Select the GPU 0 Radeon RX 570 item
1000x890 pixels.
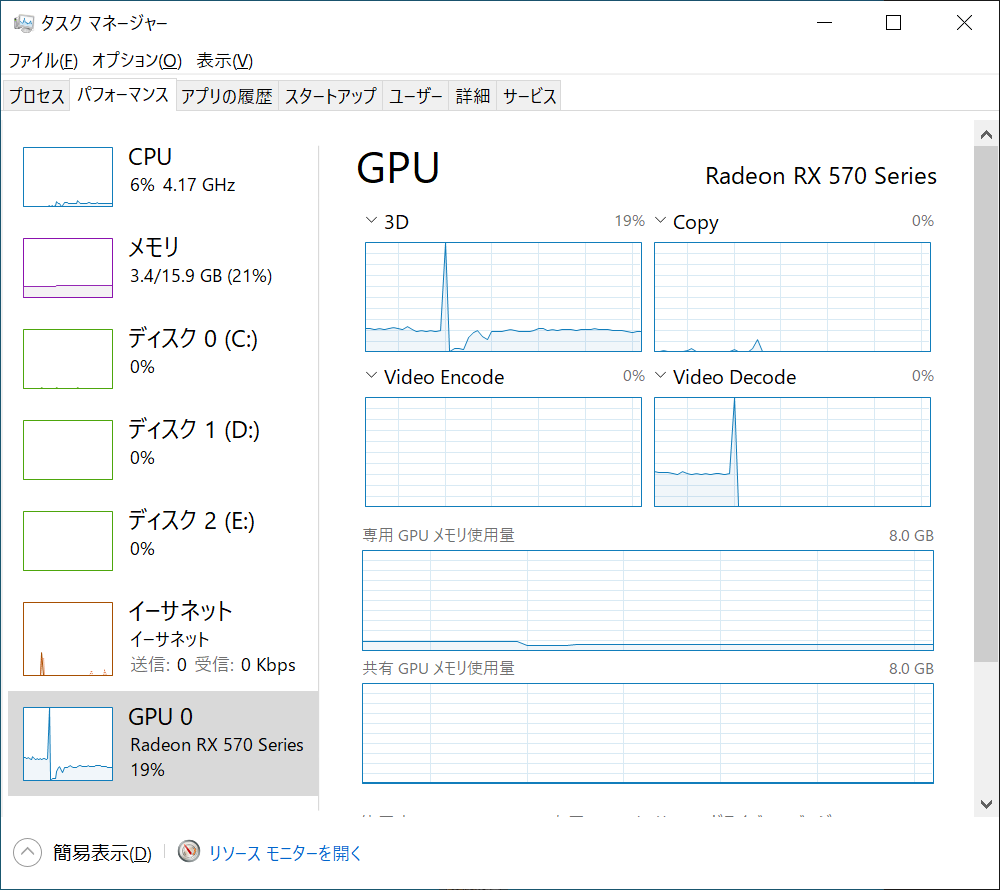163,742
